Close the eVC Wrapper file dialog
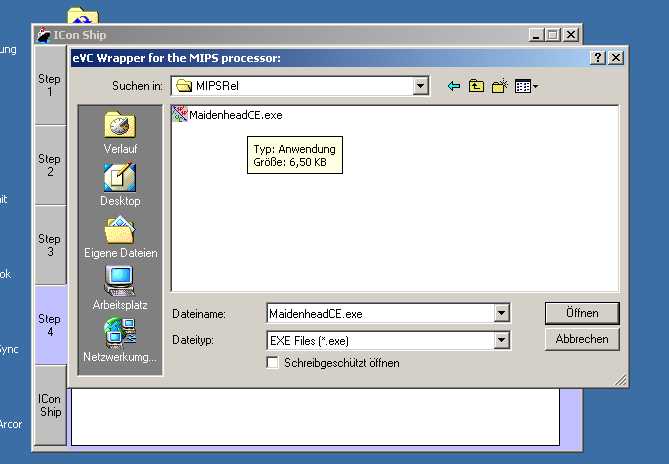Screen dimensions: 669x464 coord(616,58)
